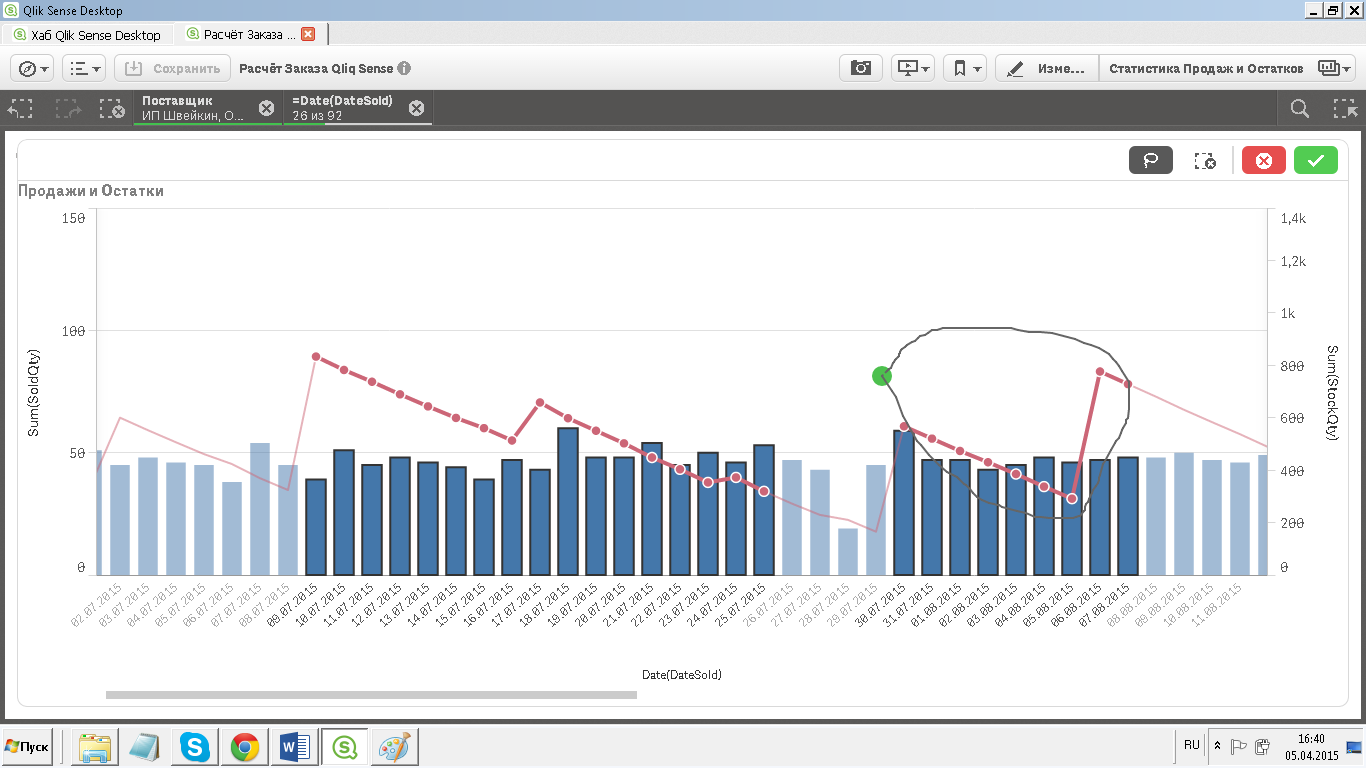Expand the list menu dropdown
The width and height of the screenshot is (1366, 768).
click(x=84, y=68)
